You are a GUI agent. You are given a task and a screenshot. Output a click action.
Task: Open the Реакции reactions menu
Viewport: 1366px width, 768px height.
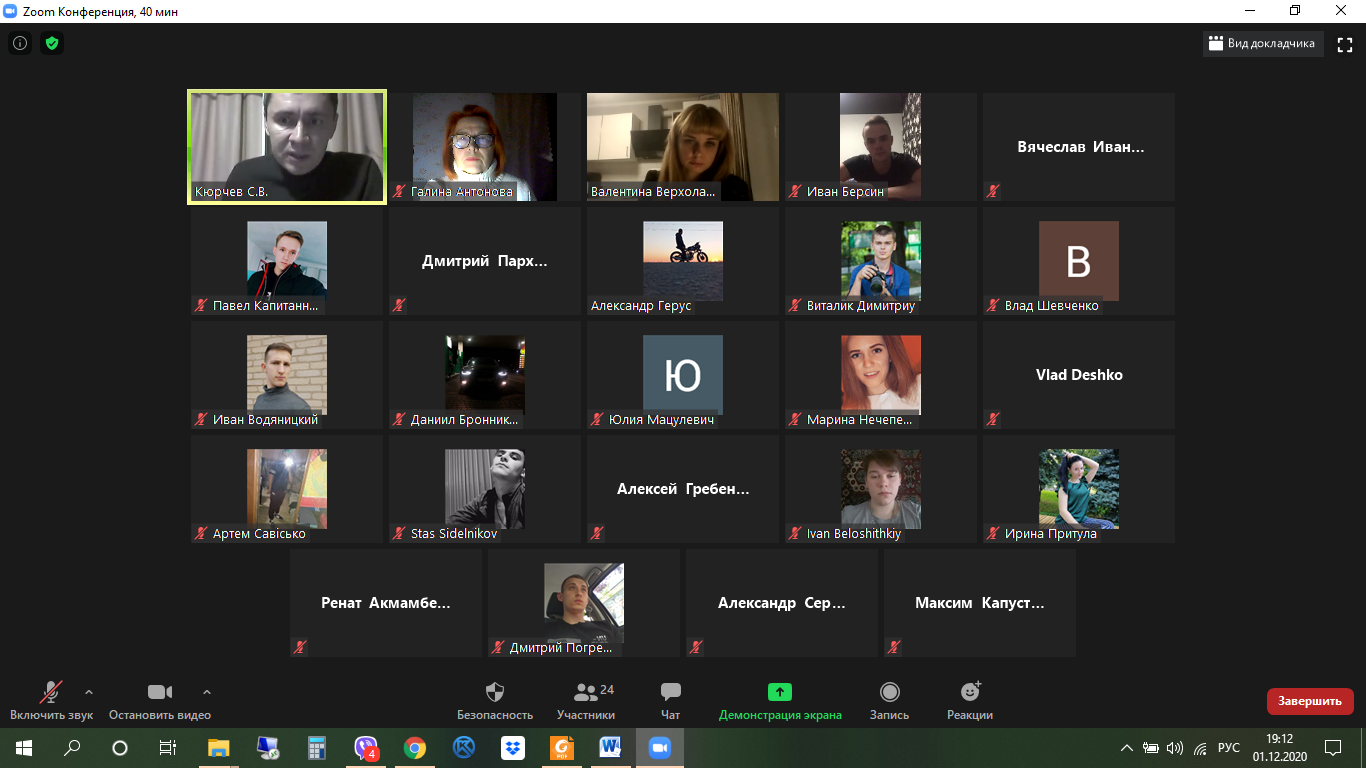tap(970, 701)
